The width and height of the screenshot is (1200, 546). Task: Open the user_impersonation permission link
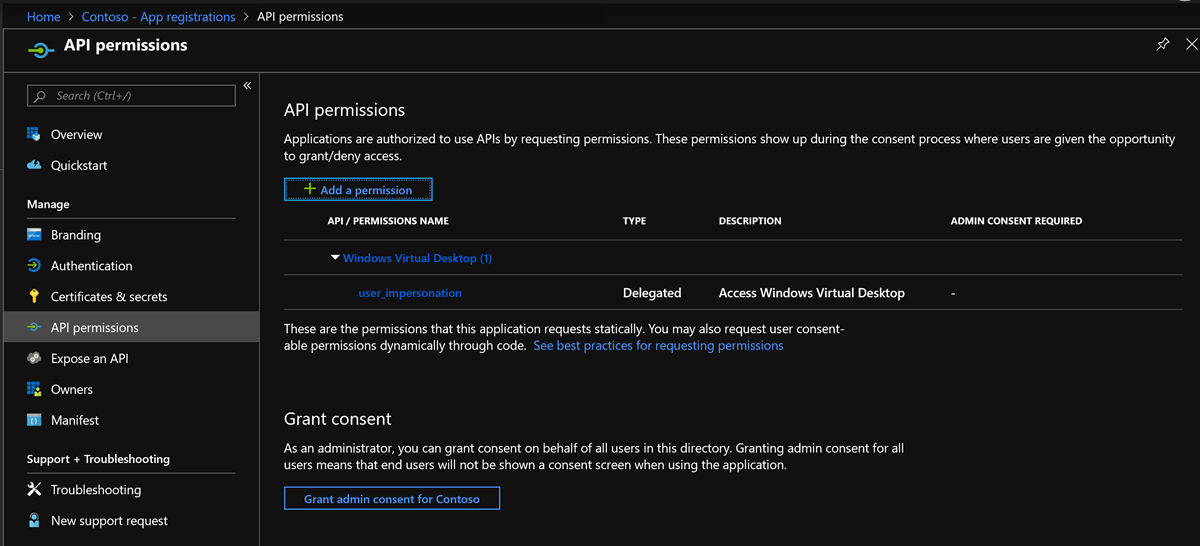[410, 293]
